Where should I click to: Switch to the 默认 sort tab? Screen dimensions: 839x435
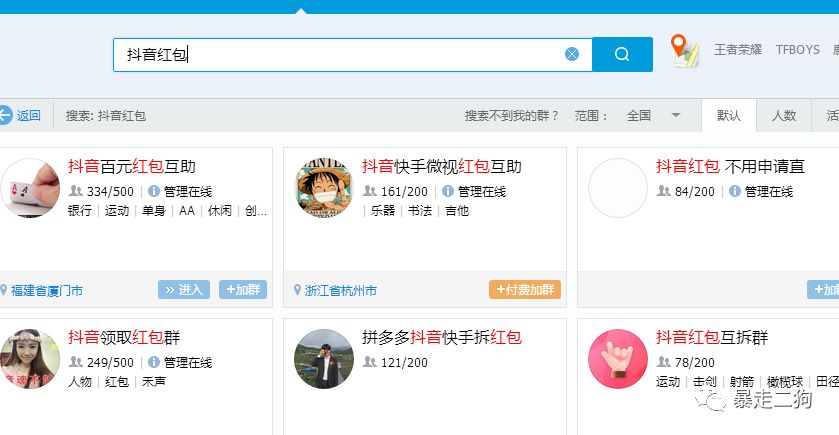pyautogui.click(x=729, y=116)
